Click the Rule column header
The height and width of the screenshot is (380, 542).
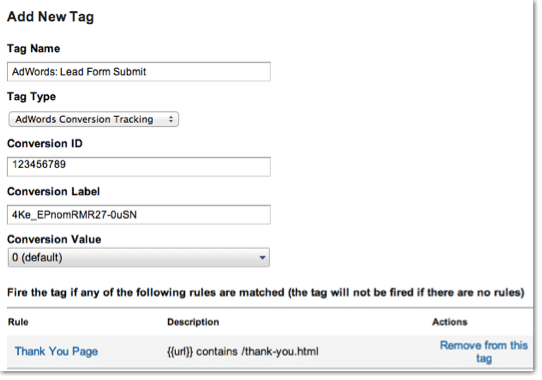coord(18,322)
